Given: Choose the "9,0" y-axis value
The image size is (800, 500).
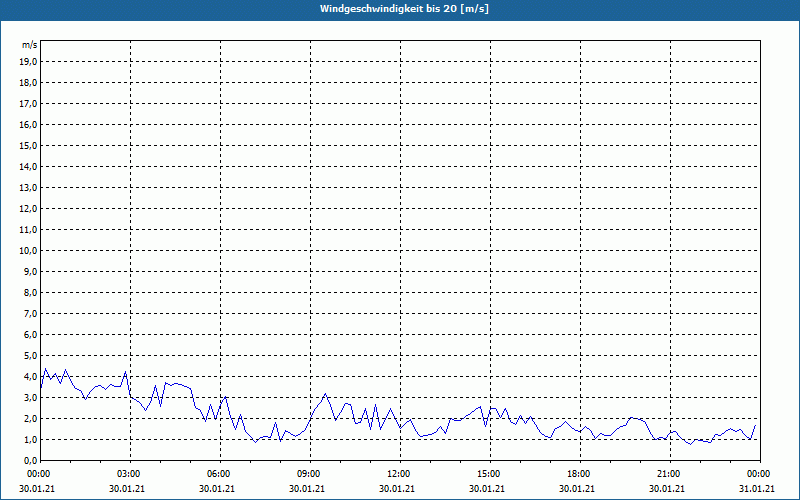Looking at the screenshot, I should tap(30, 271).
